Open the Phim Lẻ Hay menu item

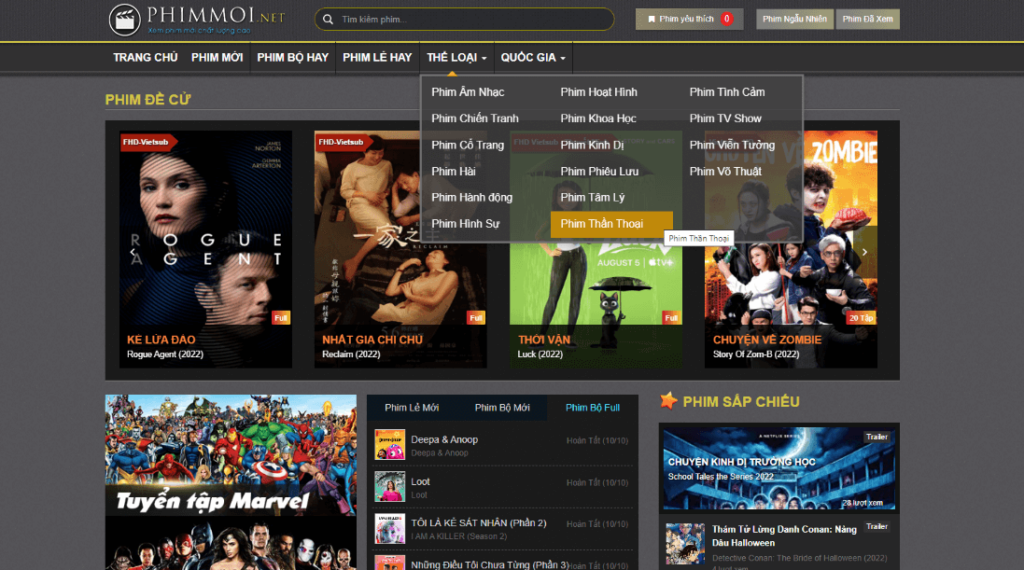377,57
